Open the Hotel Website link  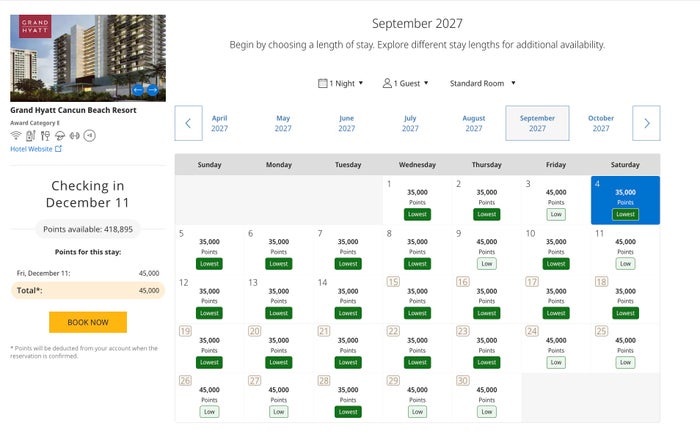tap(36, 149)
